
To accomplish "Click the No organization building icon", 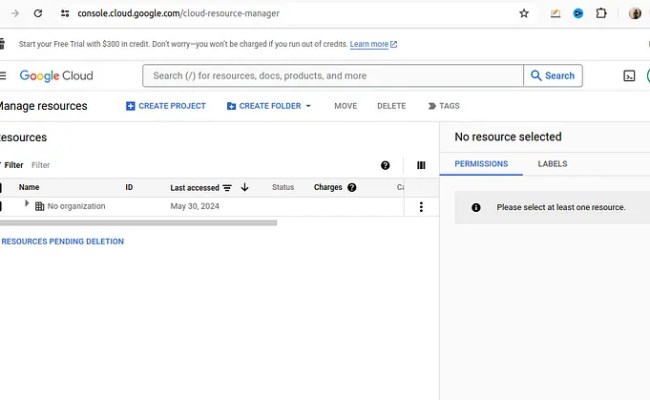I will (x=39, y=206).
